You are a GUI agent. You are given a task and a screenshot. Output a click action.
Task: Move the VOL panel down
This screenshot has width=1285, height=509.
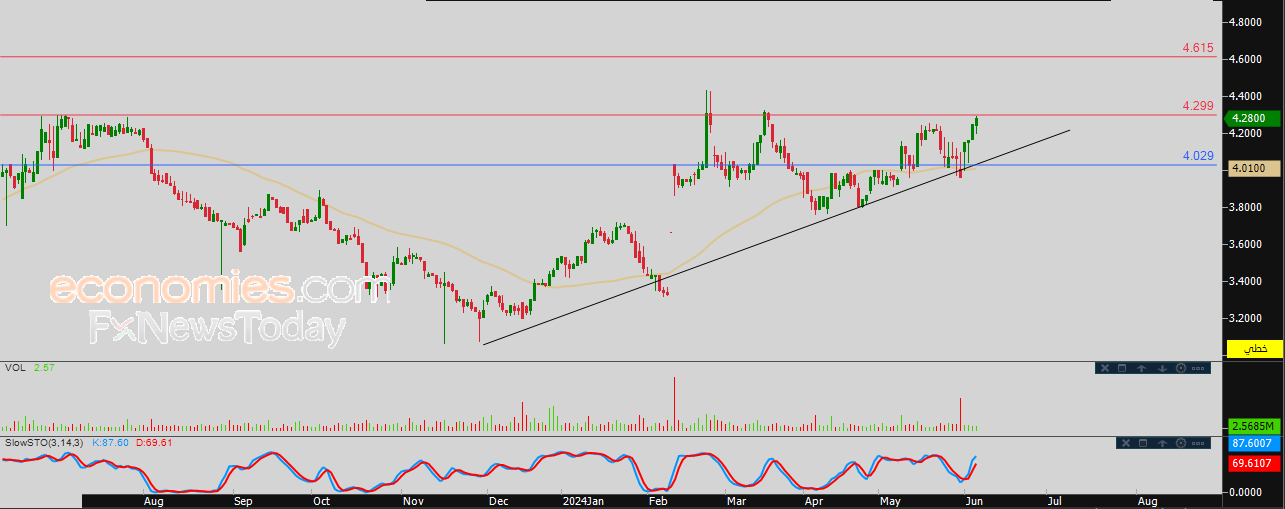(x=1162, y=368)
